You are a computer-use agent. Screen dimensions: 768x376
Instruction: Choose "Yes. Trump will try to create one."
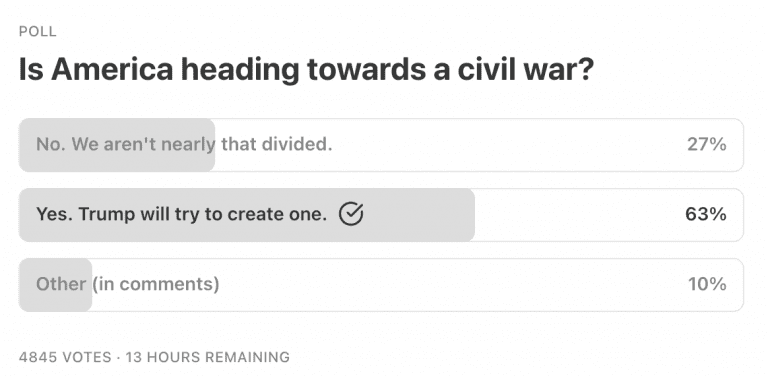pyautogui.click(x=381, y=215)
